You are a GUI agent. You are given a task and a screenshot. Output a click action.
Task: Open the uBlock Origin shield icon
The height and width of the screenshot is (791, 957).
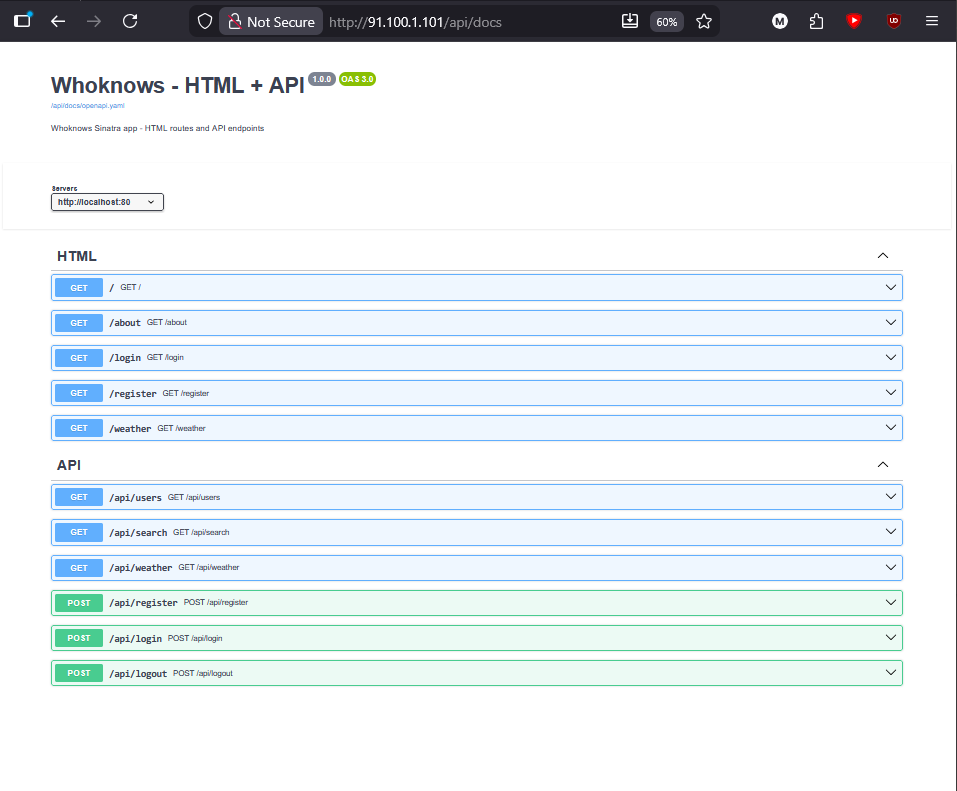point(894,21)
